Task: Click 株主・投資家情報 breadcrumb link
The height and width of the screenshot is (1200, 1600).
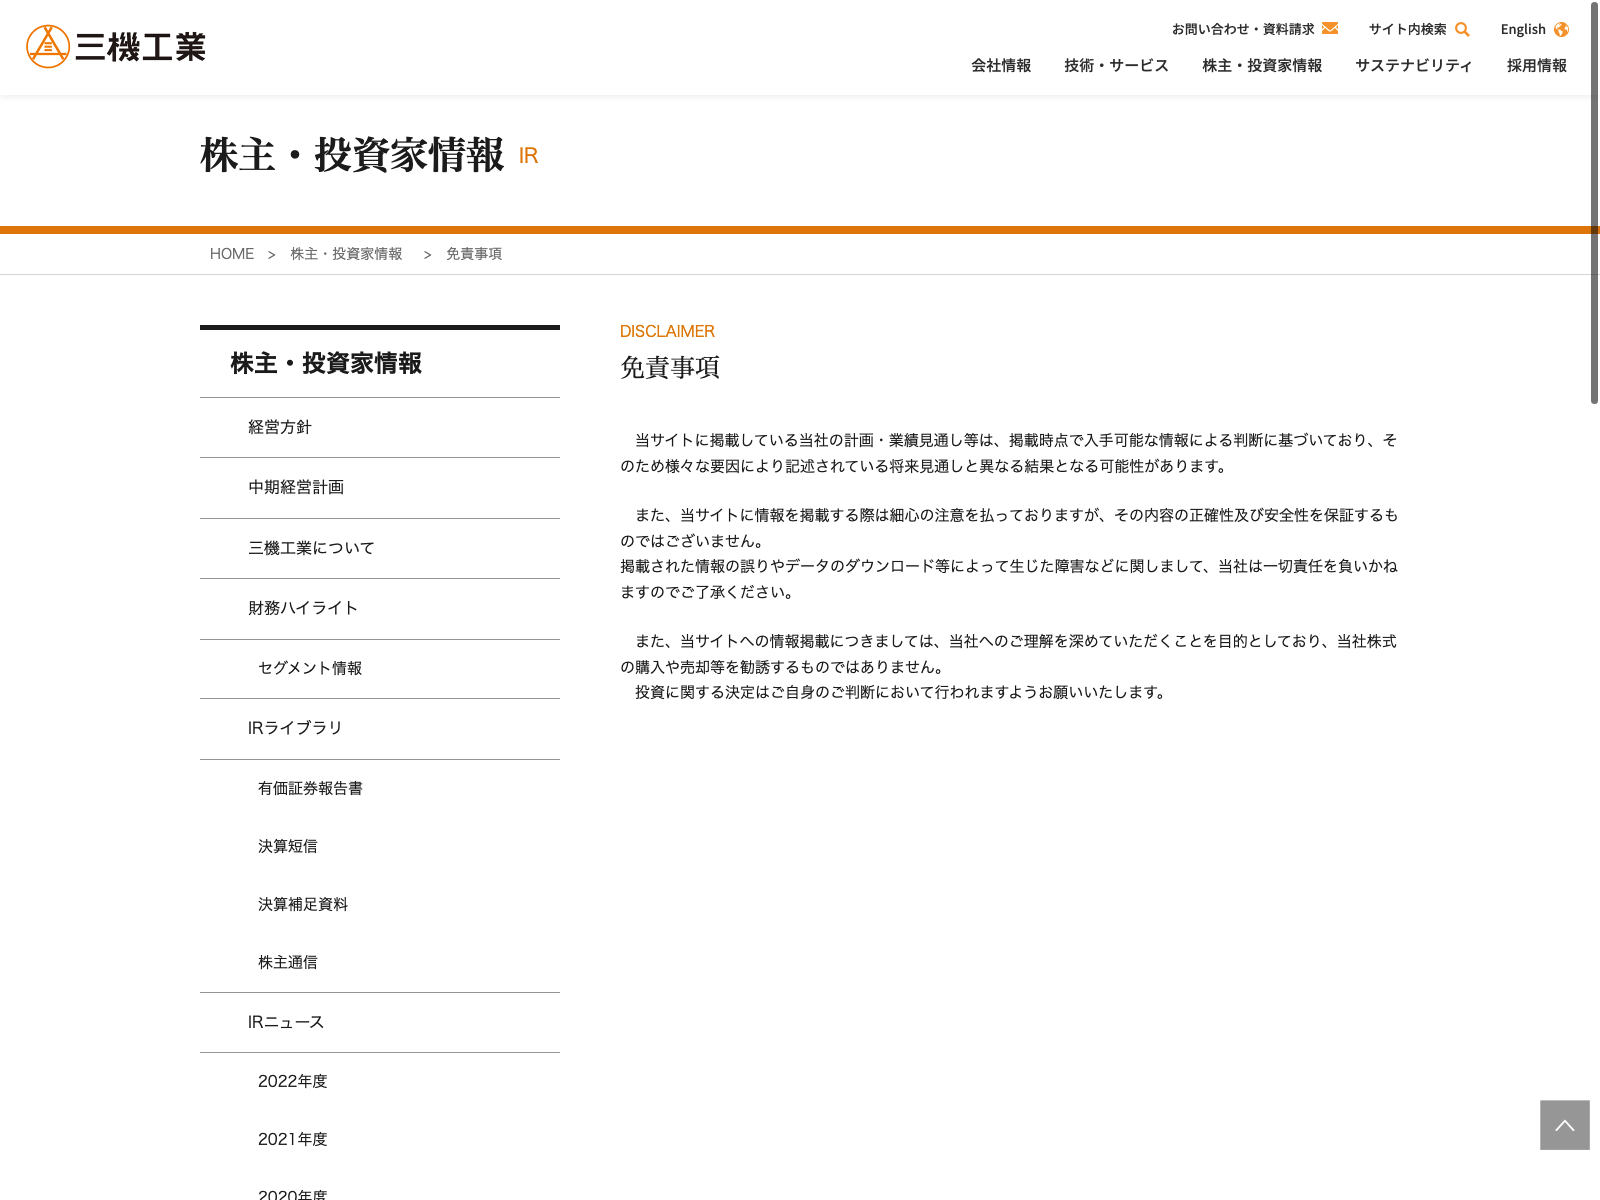Action: [346, 254]
